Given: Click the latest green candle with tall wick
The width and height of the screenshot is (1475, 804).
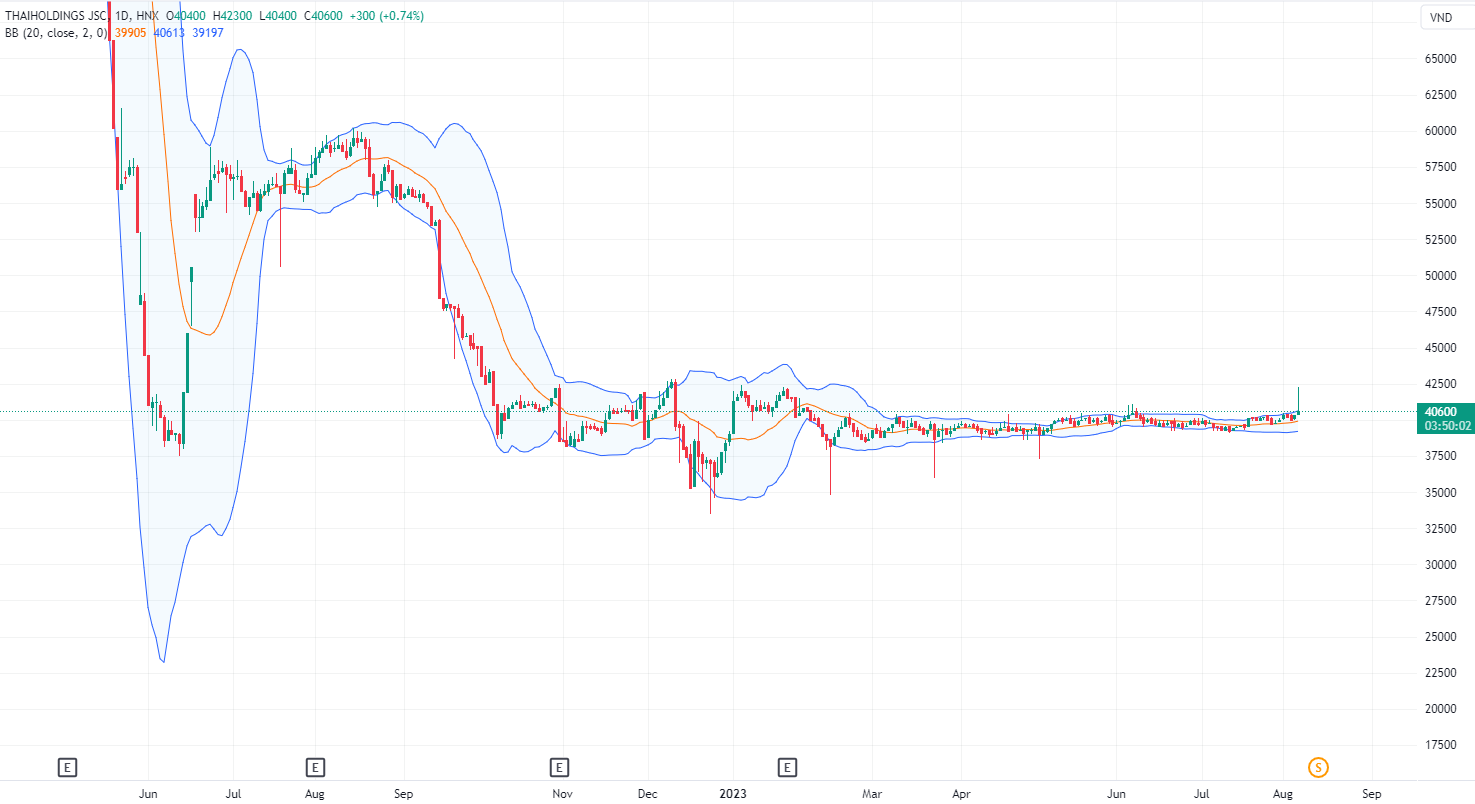Looking at the screenshot, I should click(x=1298, y=400).
